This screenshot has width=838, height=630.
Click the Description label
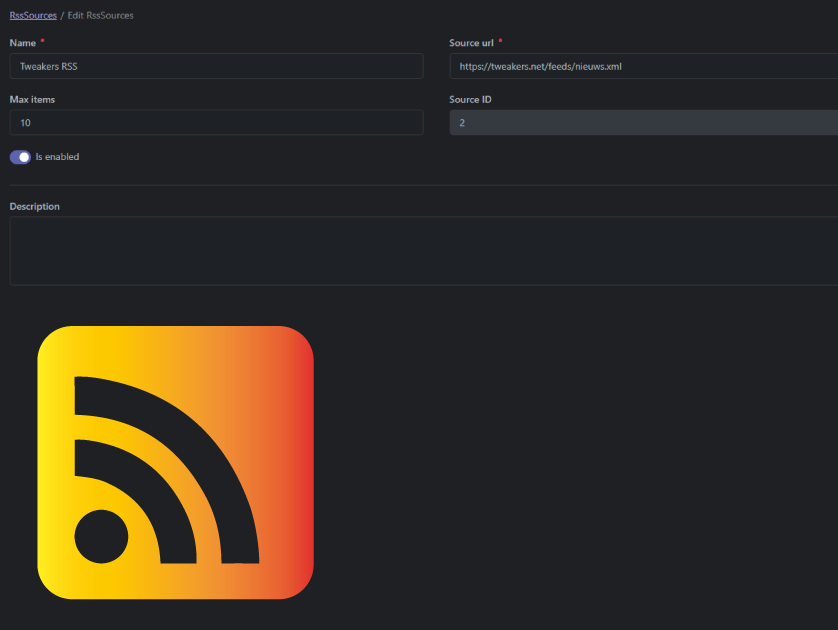pyautogui.click(x=35, y=207)
